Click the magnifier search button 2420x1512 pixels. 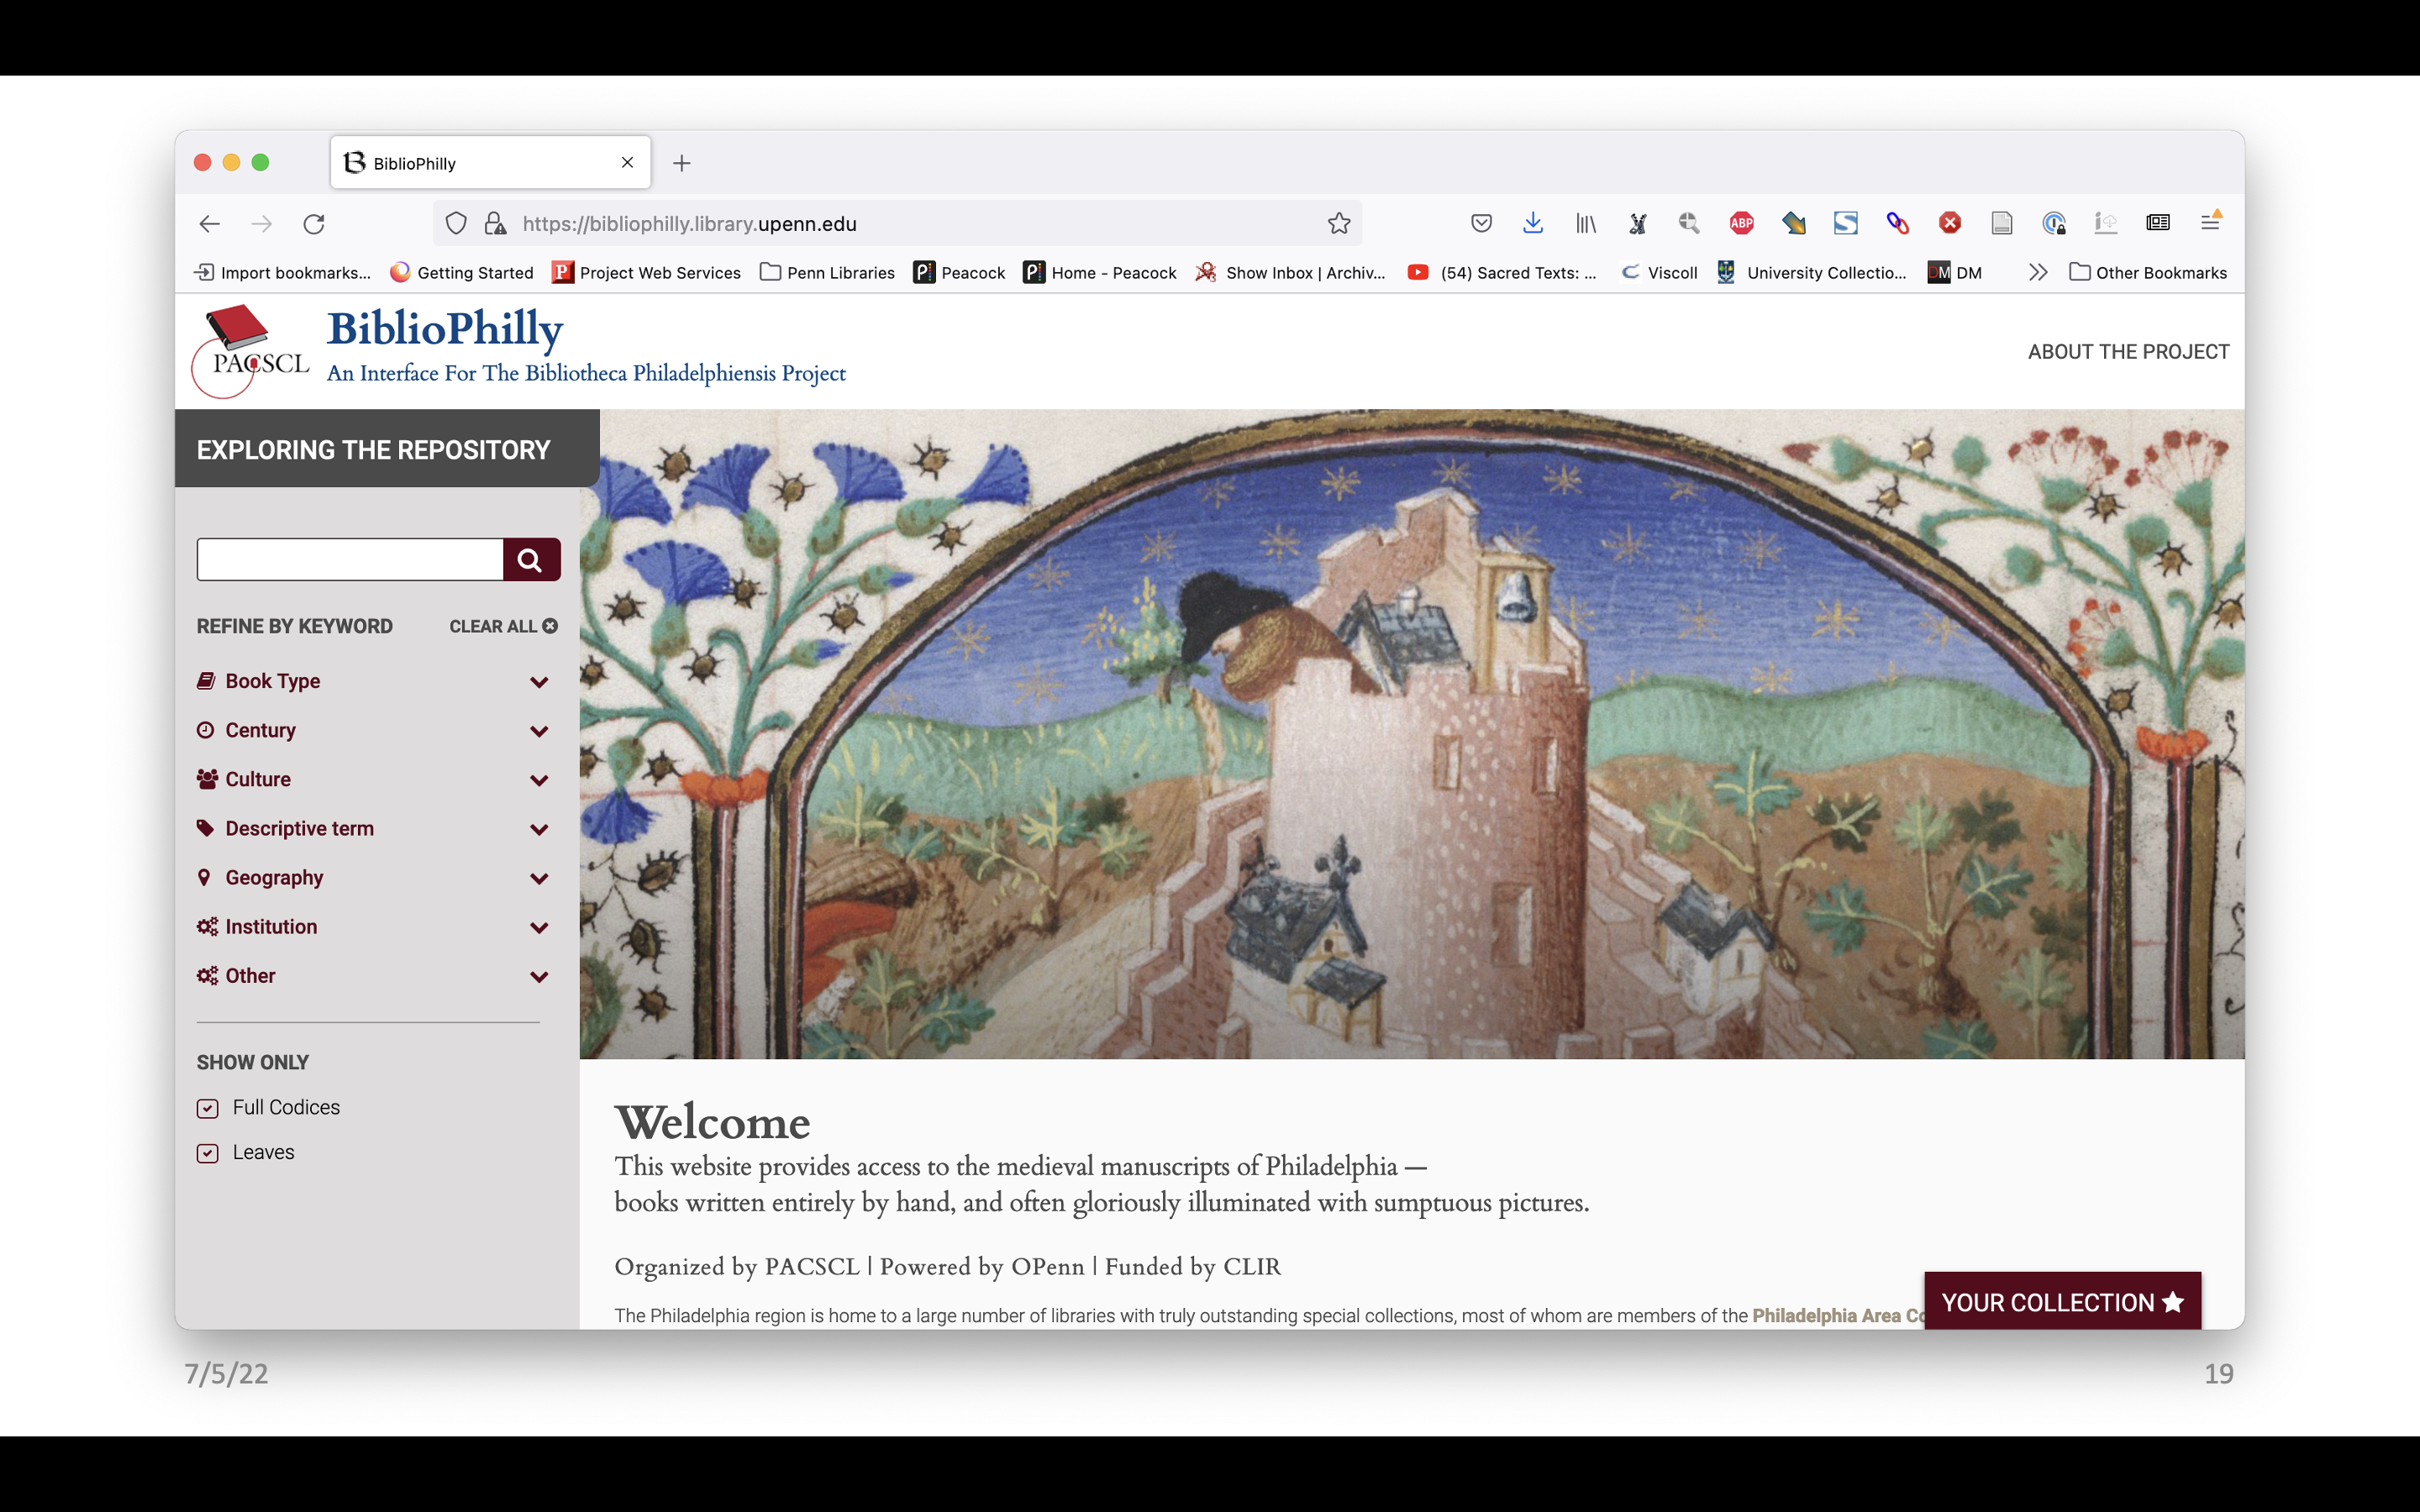[531, 560]
